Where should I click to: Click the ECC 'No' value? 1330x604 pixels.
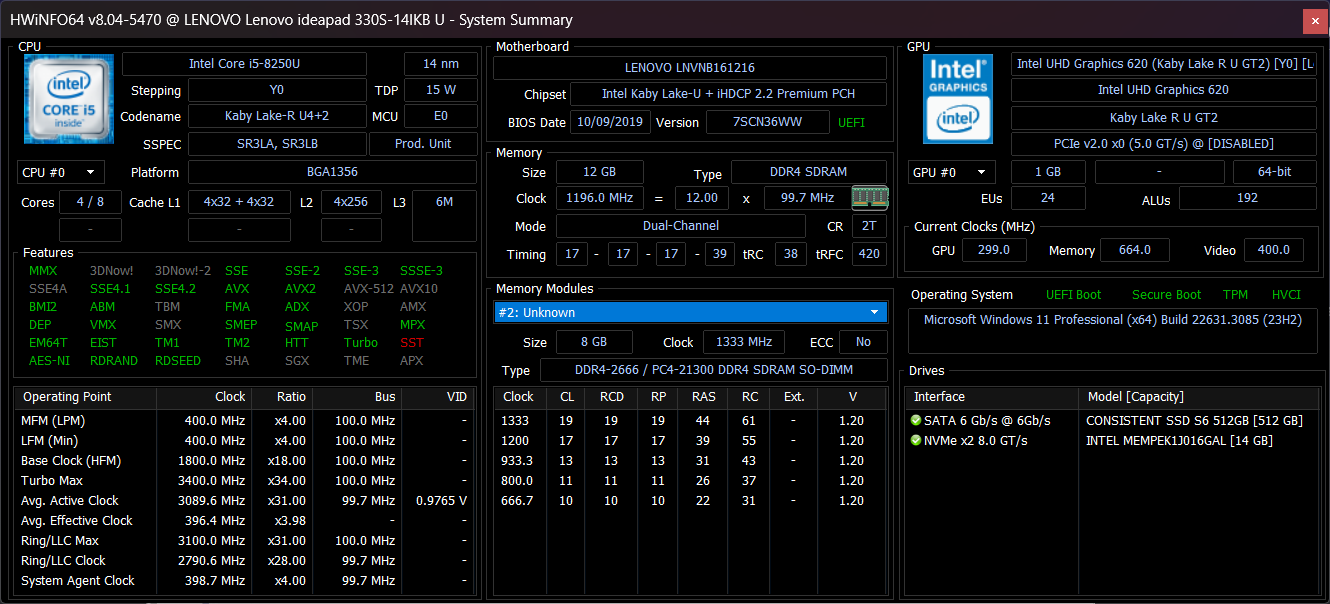863,342
